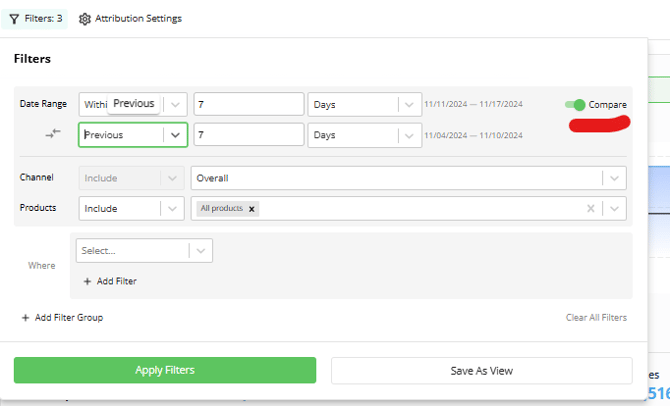Image resolution: width=670 pixels, height=406 pixels.
Task: Expand the Products list chevron arrow
Action: click(614, 208)
